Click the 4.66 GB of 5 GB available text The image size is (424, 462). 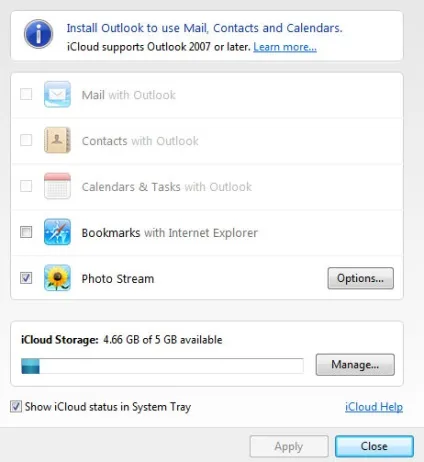[x=163, y=340]
